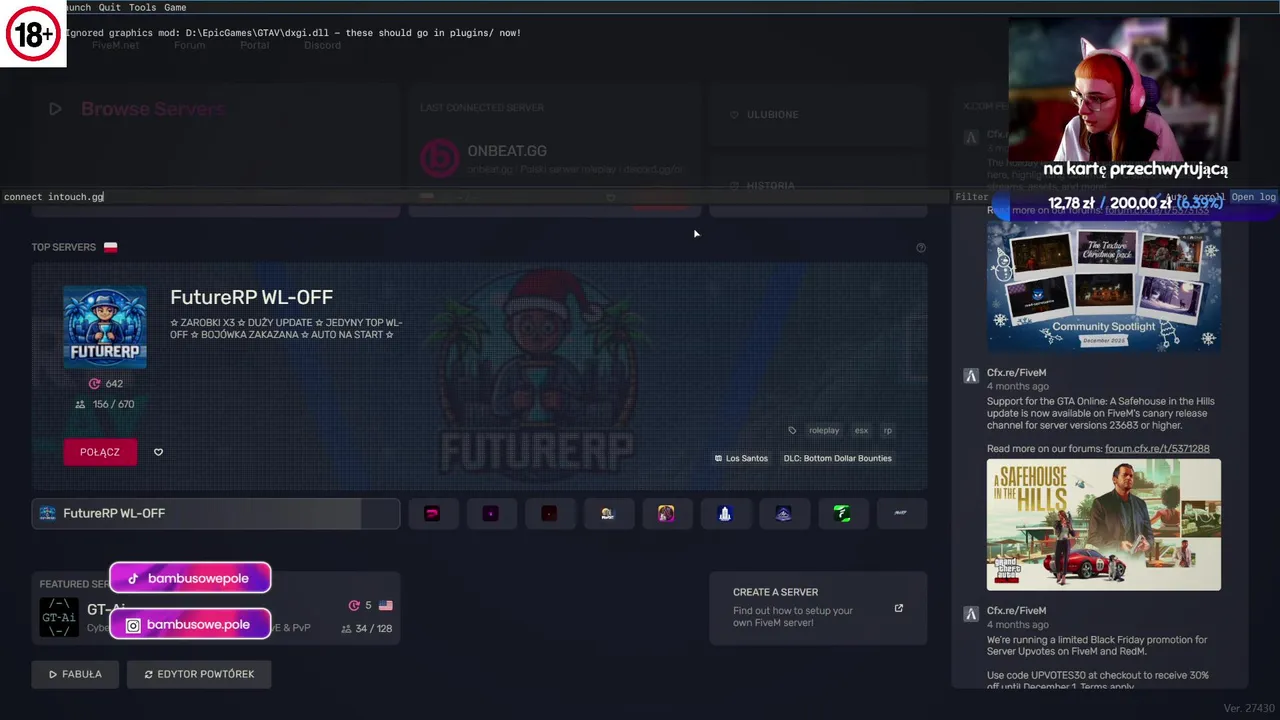
Task: Click the players icon beside 156 / 670
Action: 80,404
